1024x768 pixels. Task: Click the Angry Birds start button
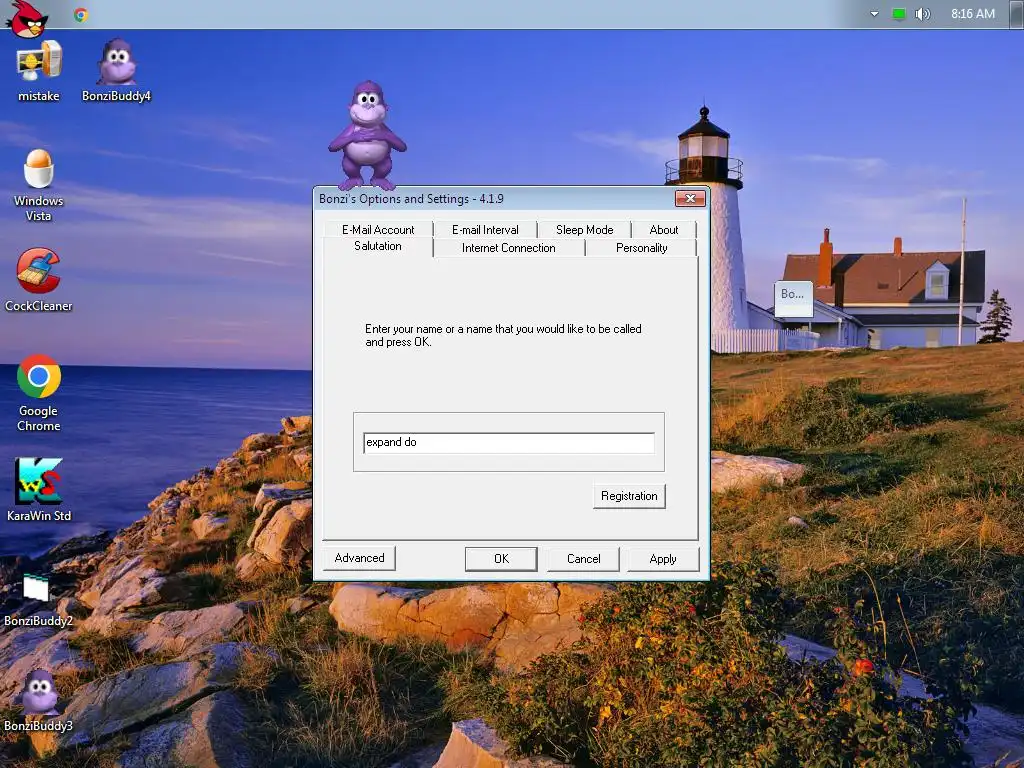coord(26,18)
